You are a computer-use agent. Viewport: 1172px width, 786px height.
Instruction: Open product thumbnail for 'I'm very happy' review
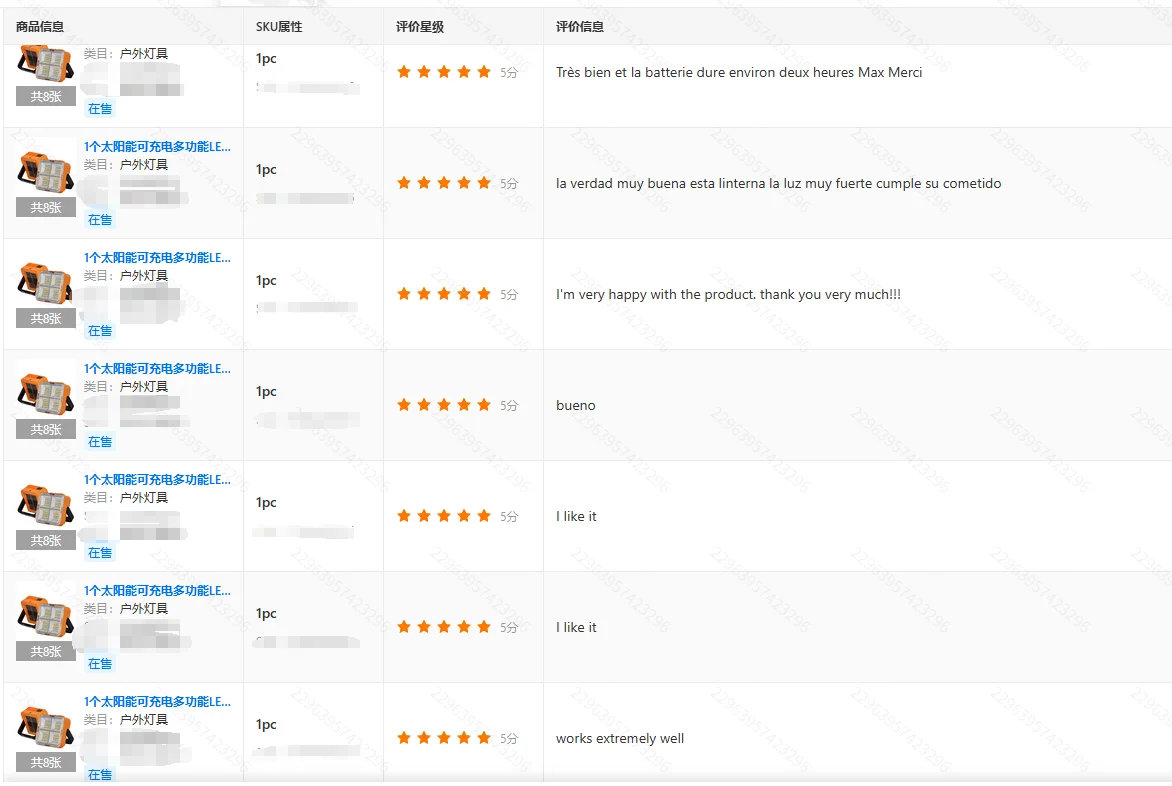46,288
